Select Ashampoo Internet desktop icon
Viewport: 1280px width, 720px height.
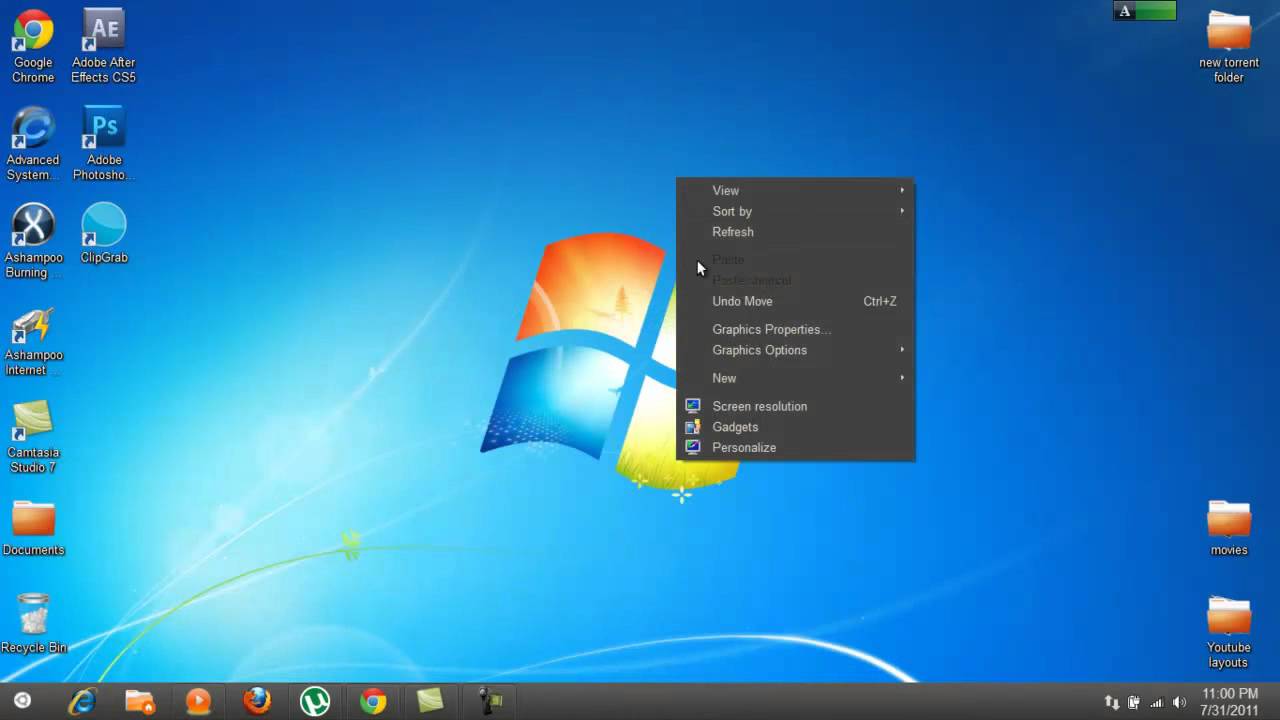point(33,339)
